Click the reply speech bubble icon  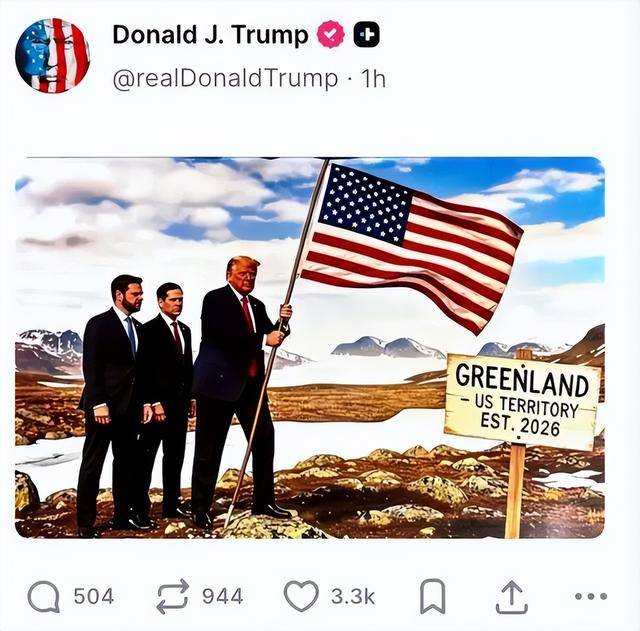point(44,596)
